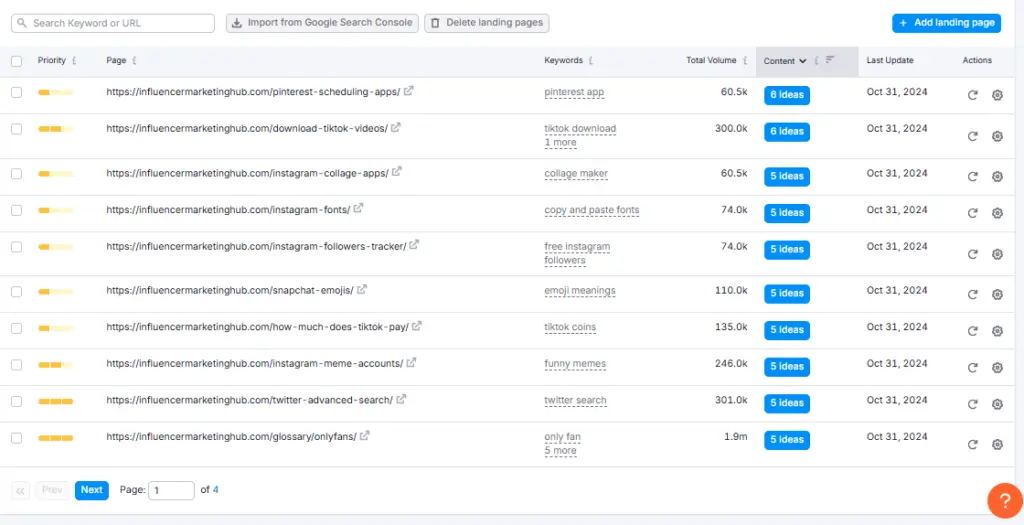Open settings gear for download-tiktok-videos row

click(997, 136)
